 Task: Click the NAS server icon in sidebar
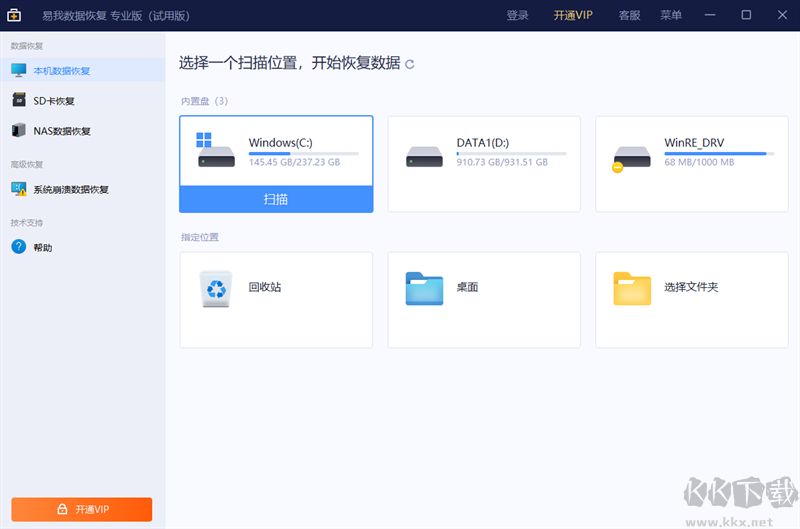pyautogui.click(x=18, y=131)
